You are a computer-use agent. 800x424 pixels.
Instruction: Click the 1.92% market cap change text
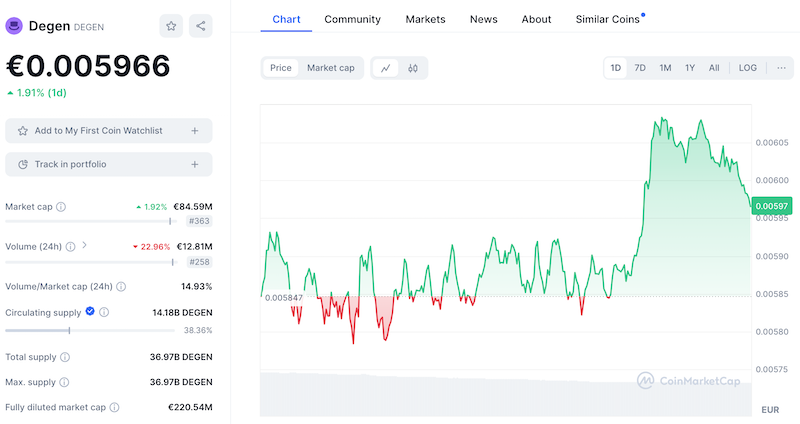[152, 207]
